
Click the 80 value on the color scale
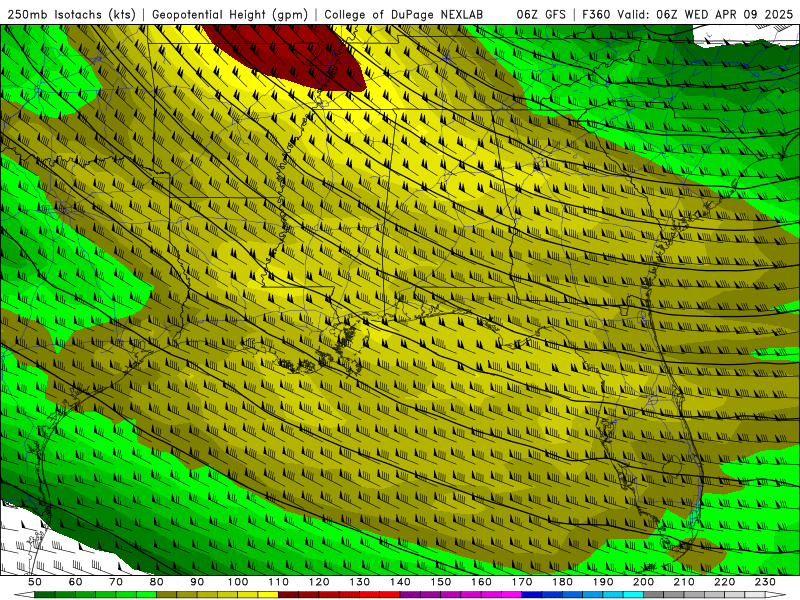point(157,582)
